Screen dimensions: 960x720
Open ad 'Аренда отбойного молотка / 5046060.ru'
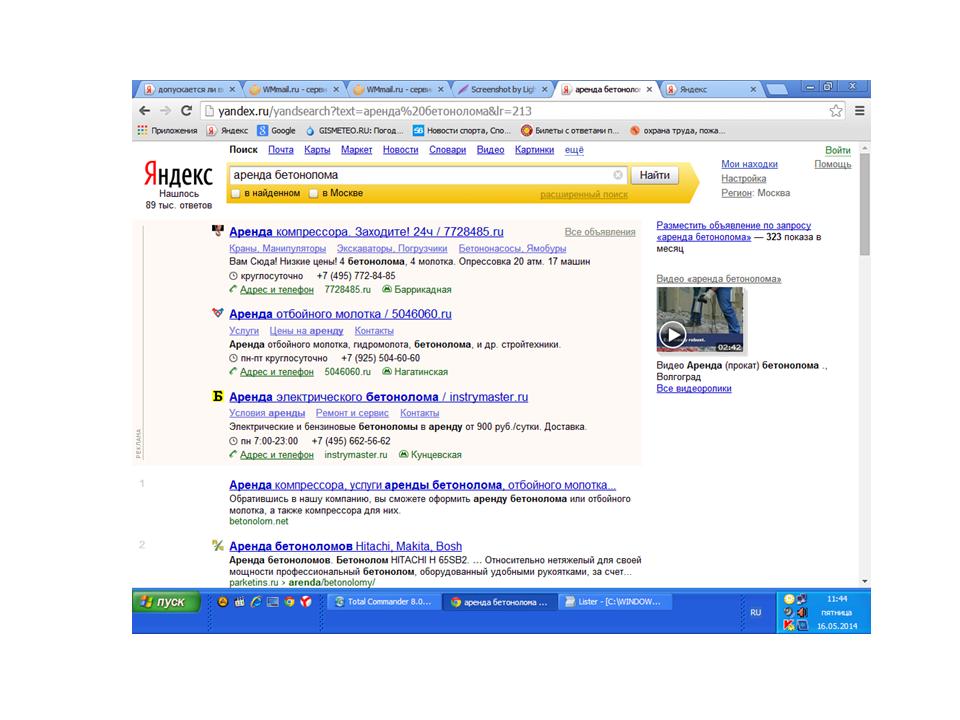click(340, 314)
